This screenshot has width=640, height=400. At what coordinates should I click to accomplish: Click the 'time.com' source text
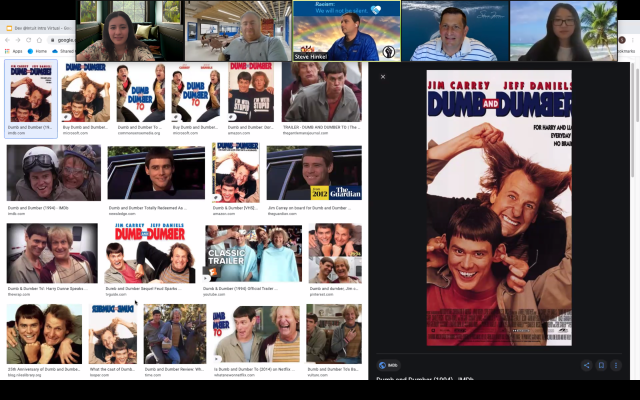(x=153, y=375)
